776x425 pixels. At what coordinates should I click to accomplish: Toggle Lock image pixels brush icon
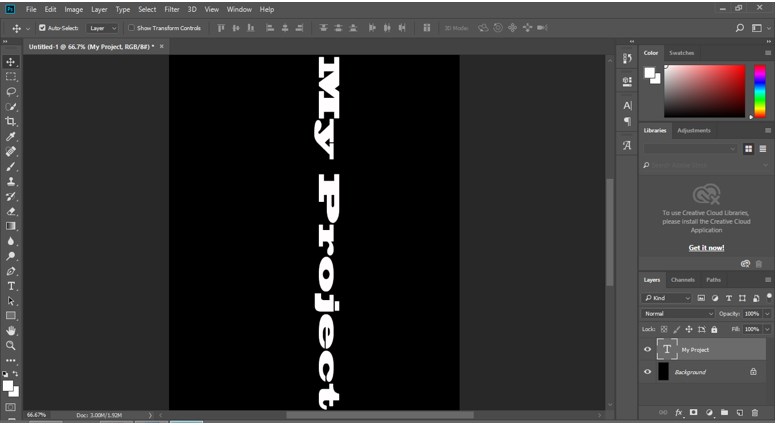coord(677,329)
